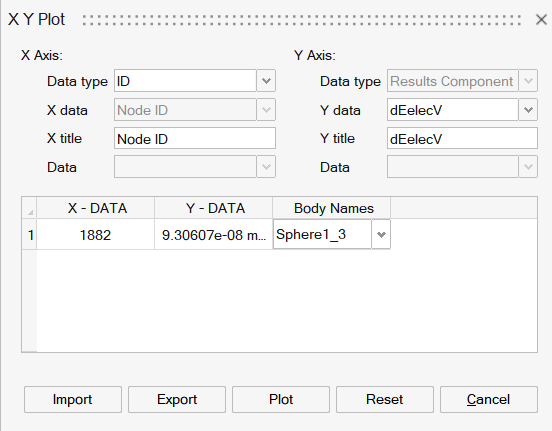552x431 pixels.
Task: Expand the Y data dEelecV dropdown
Action: coord(528,110)
